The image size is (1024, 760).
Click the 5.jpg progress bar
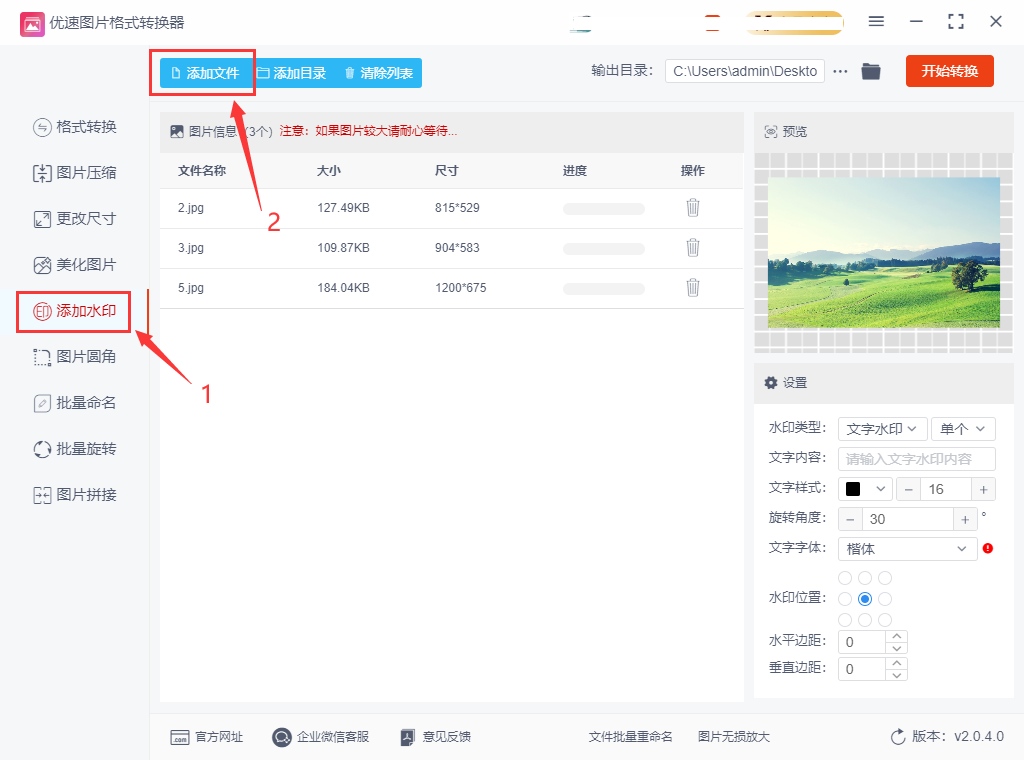603,289
